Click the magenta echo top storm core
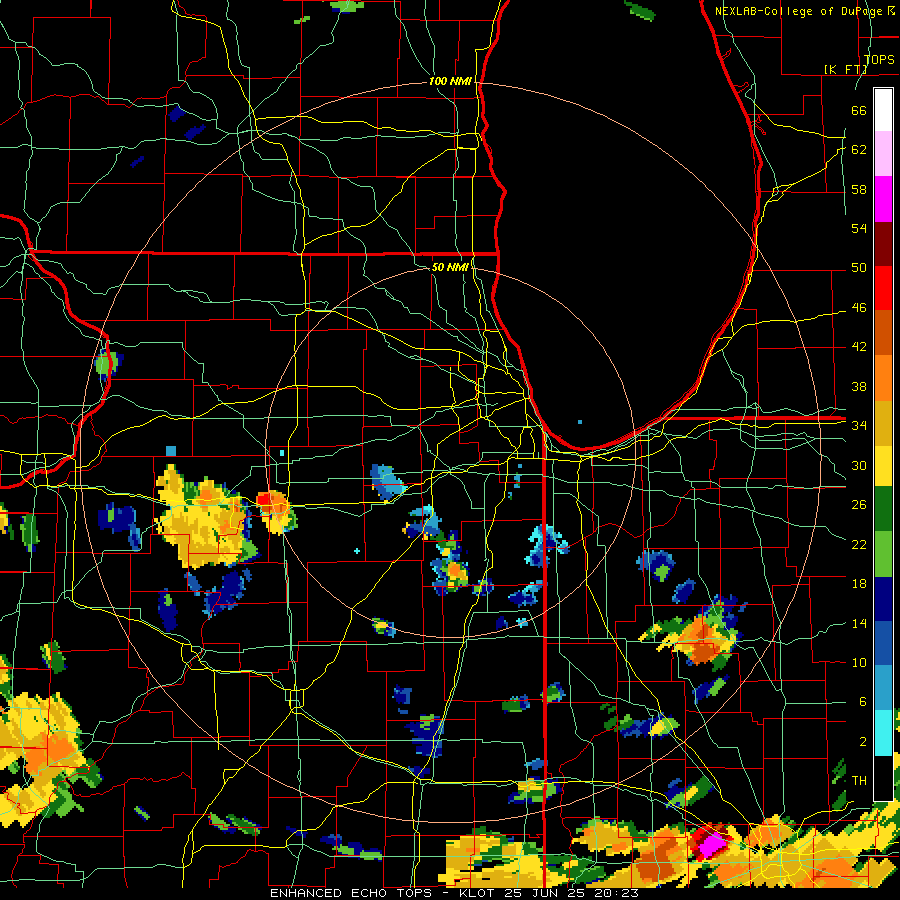 point(713,845)
